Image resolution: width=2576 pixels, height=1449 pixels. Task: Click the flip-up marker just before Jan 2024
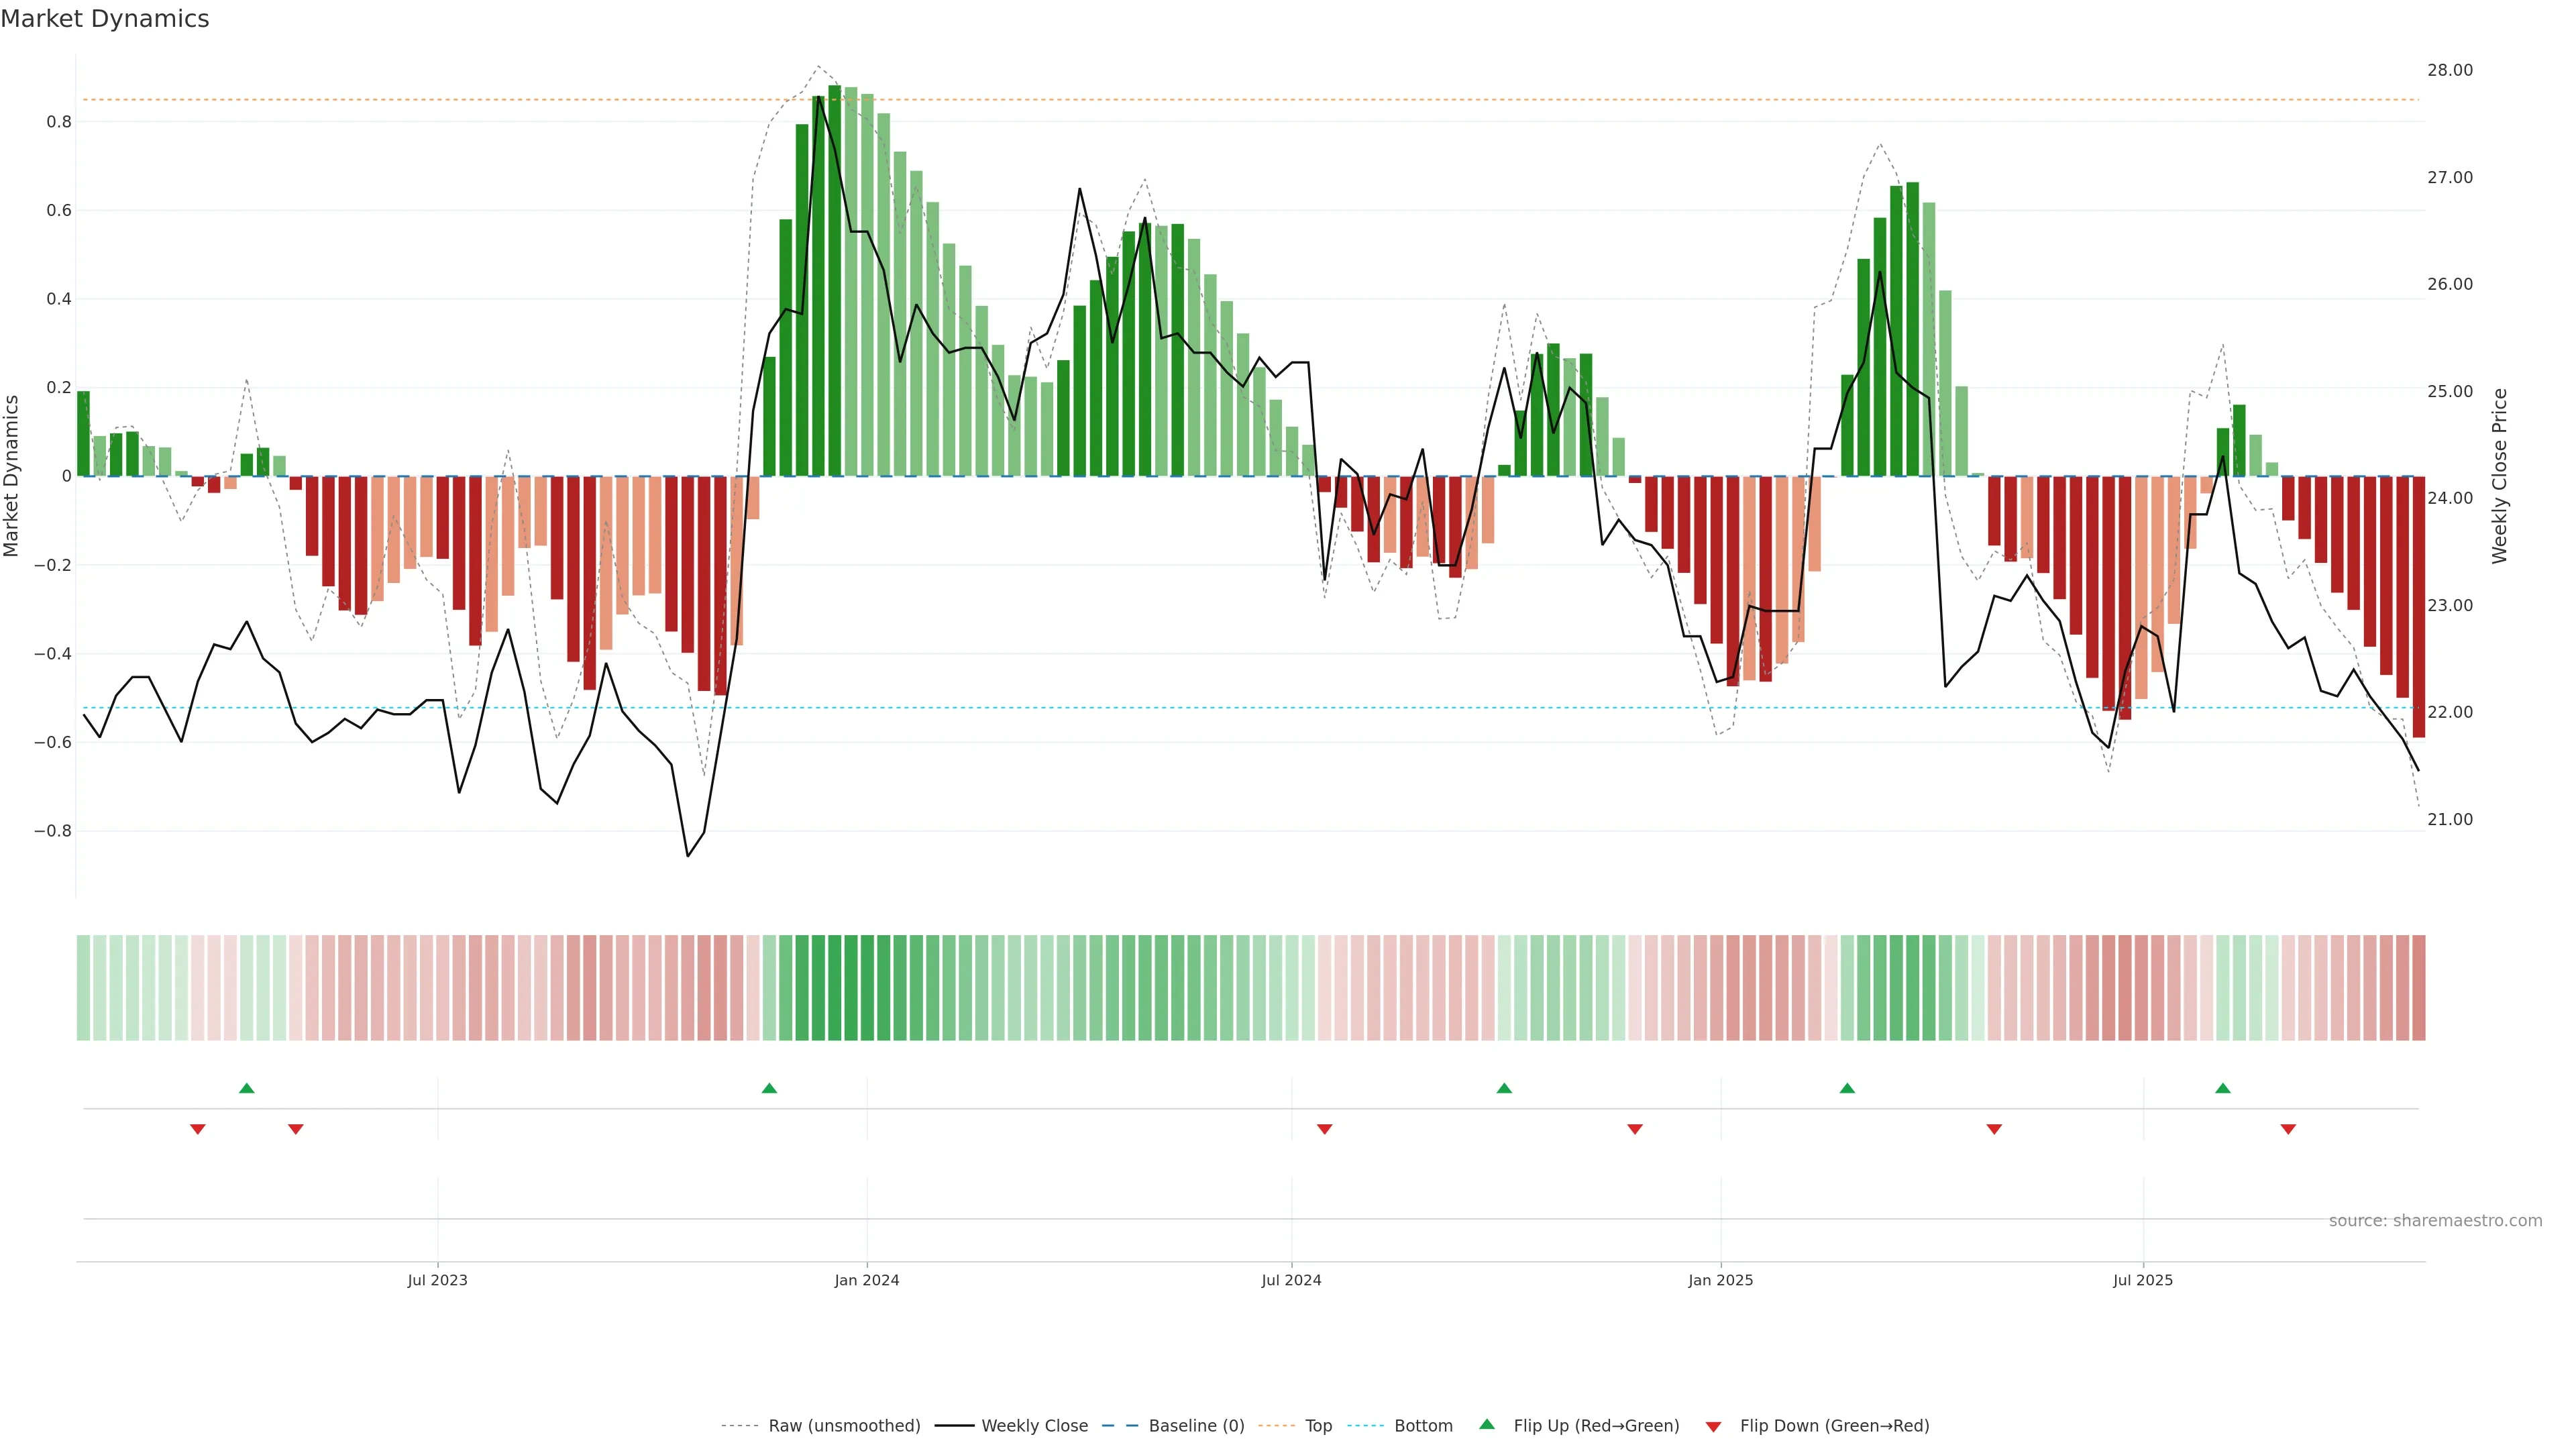point(769,1088)
